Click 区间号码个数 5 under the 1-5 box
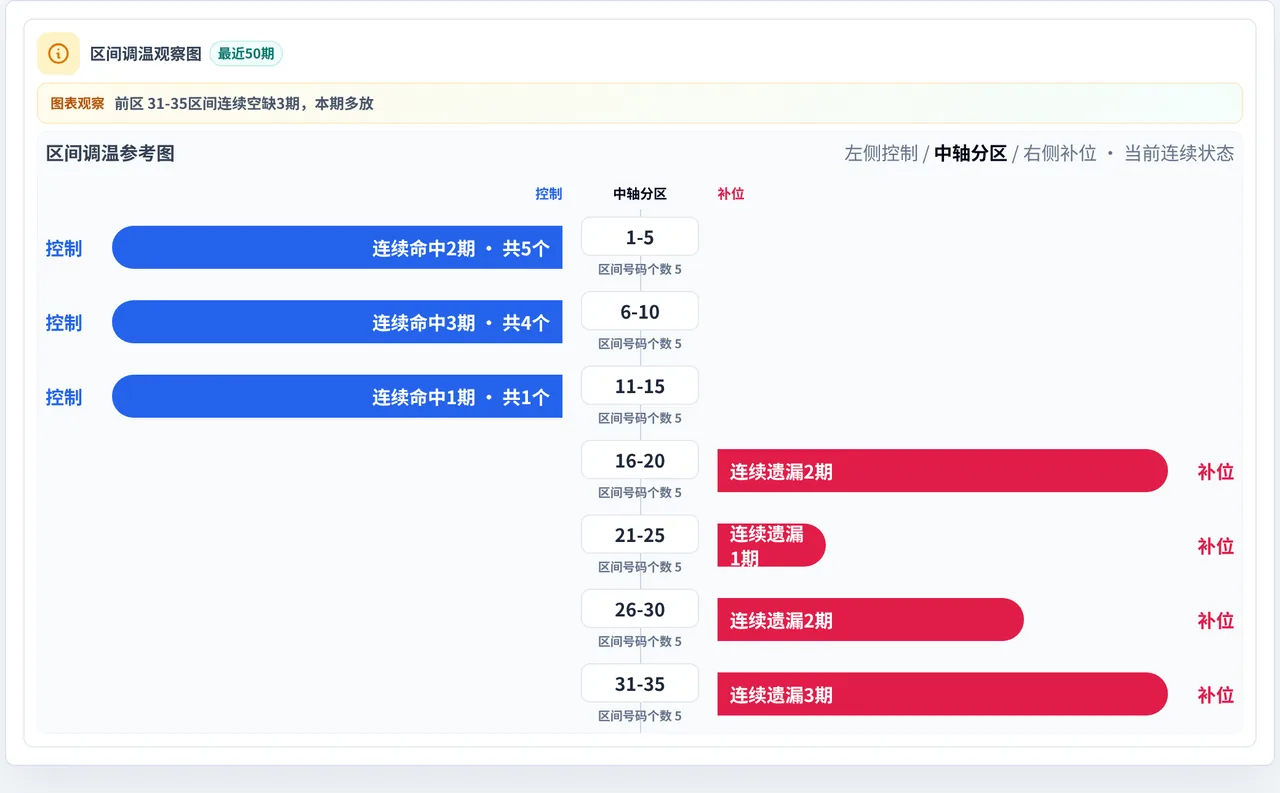 click(640, 269)
